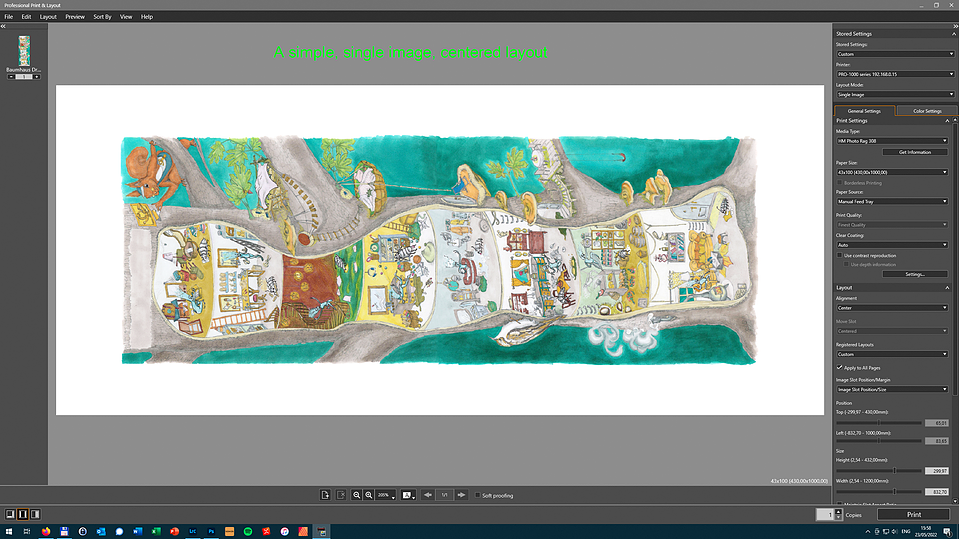Select the Baumhaus image thumbnail
This screenshot has height=539, width=959.
tap(24, 51)
